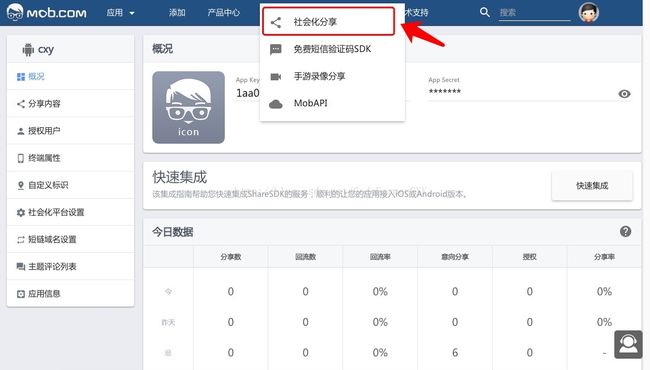The width and height of the screenshot is (650, 370).
Task: Click the 意向分享 column header
Action: (455, 257)
